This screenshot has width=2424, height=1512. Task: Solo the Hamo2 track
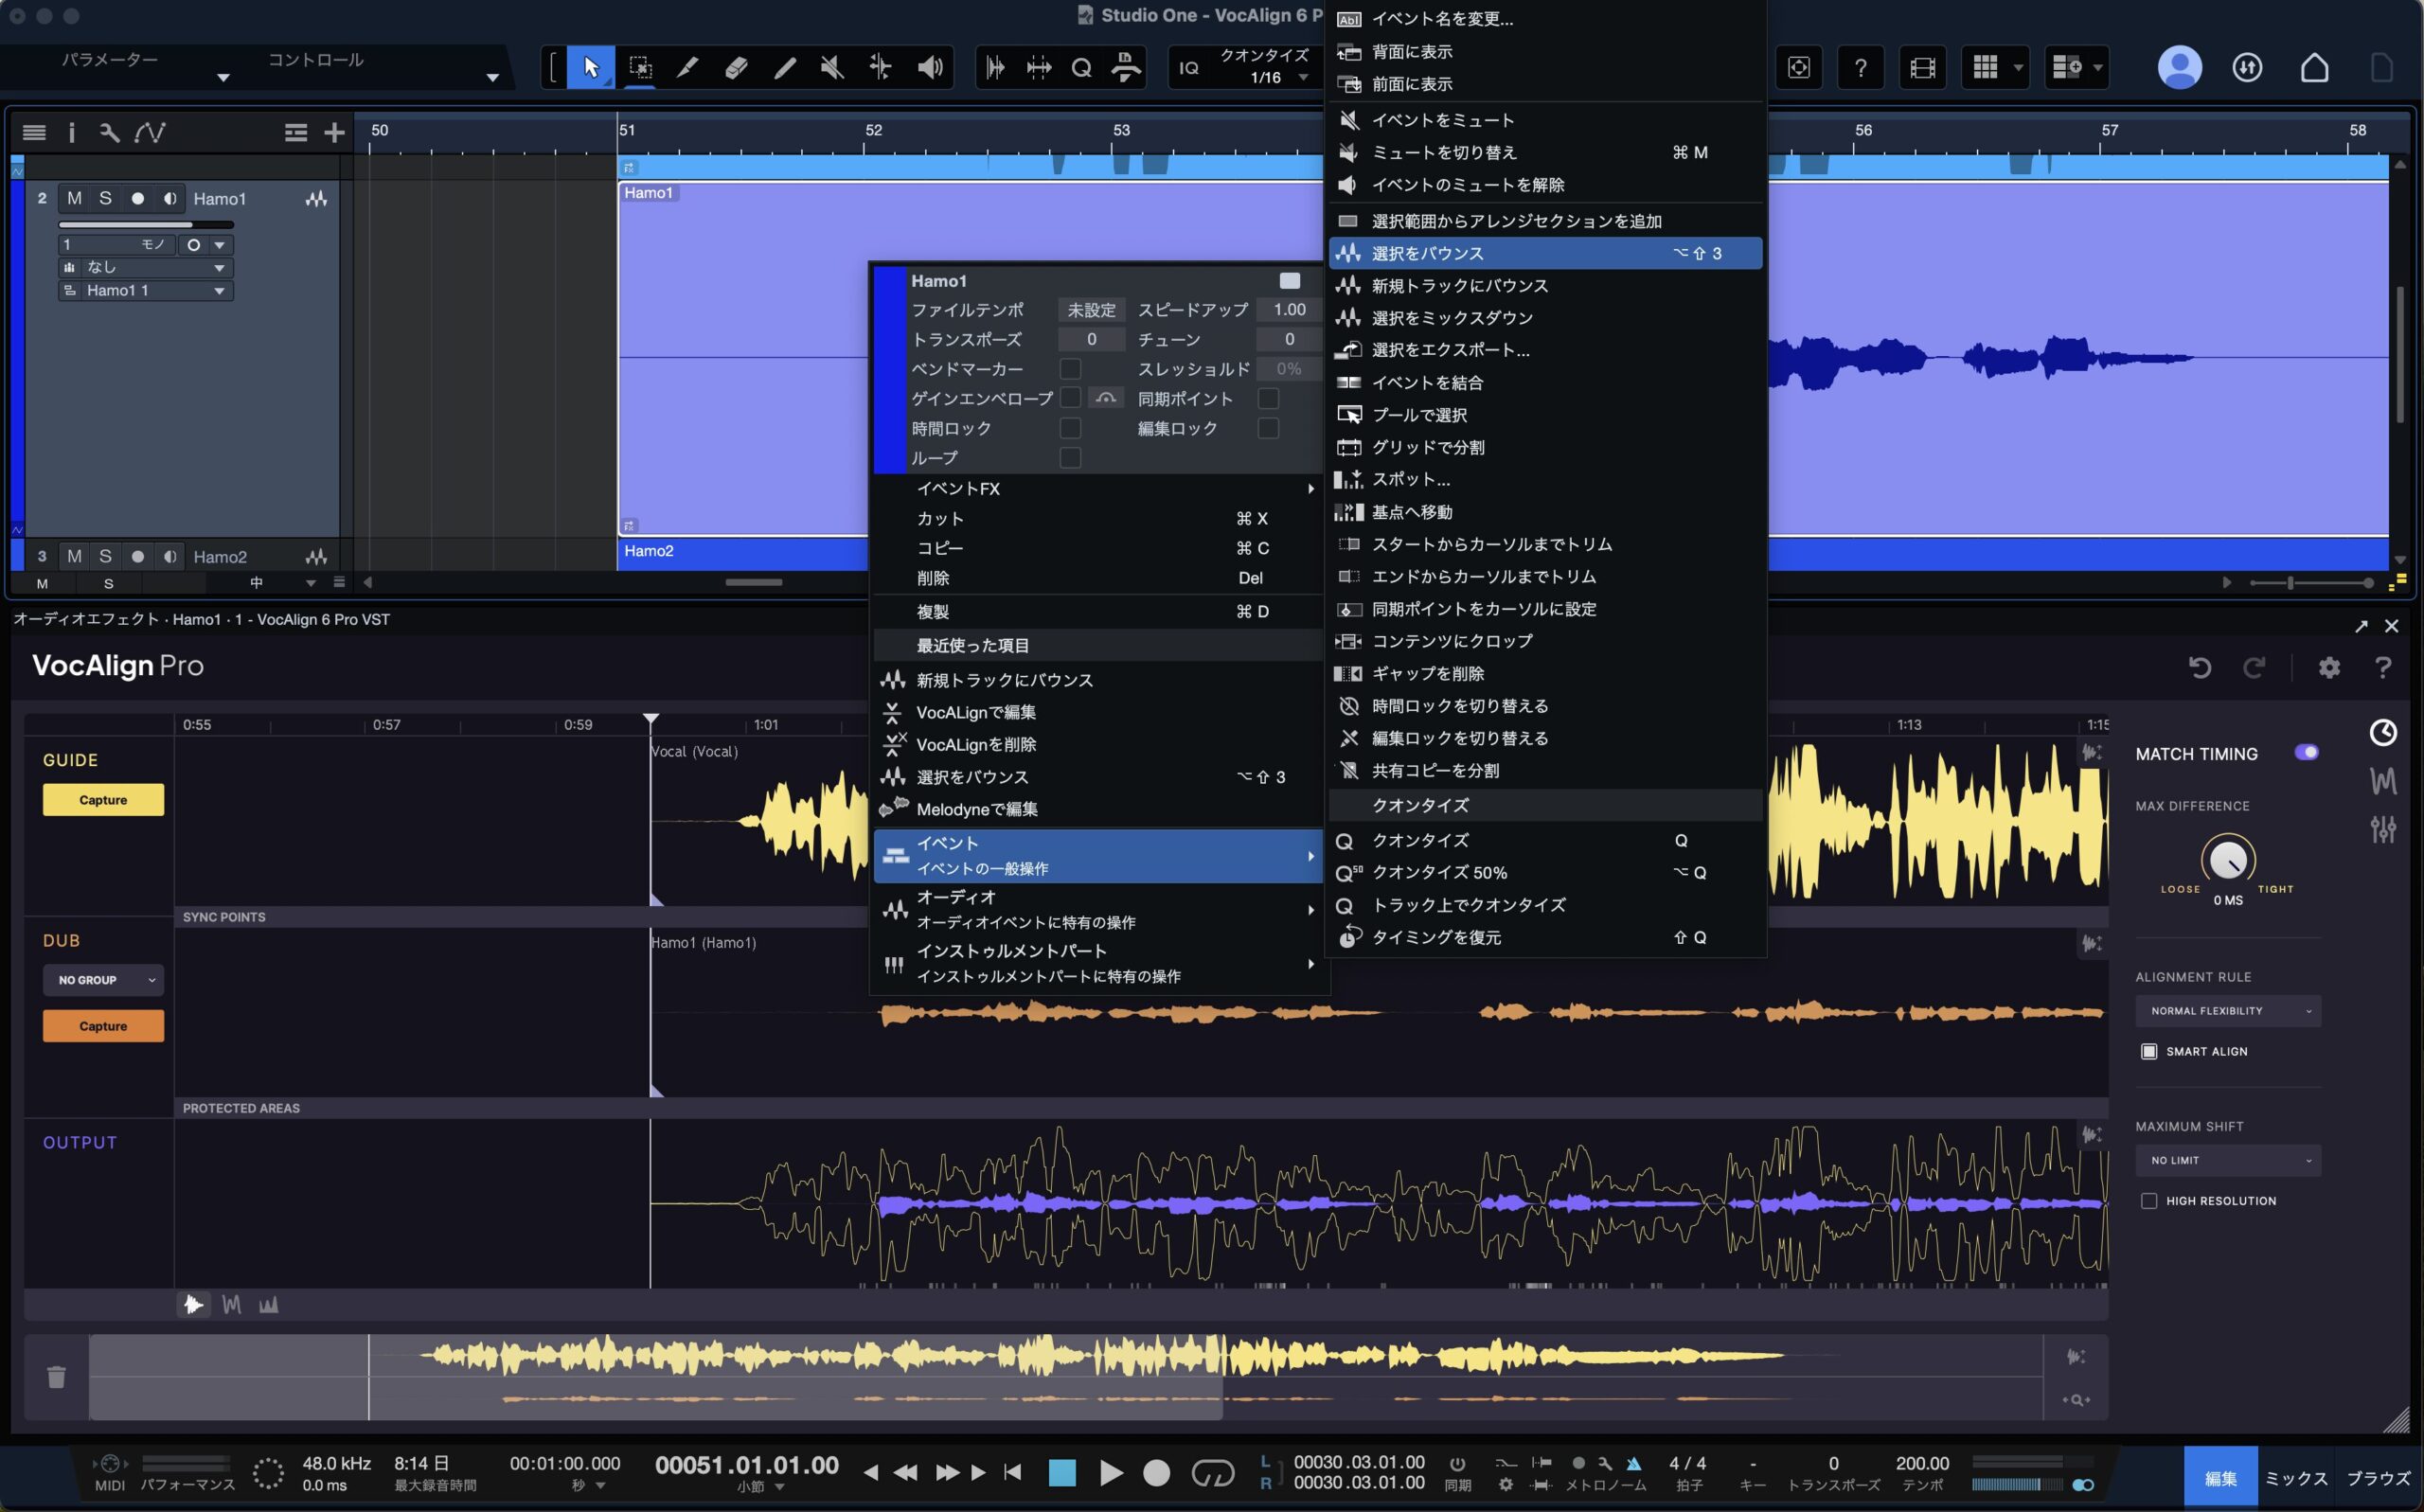tap(105, 556)
